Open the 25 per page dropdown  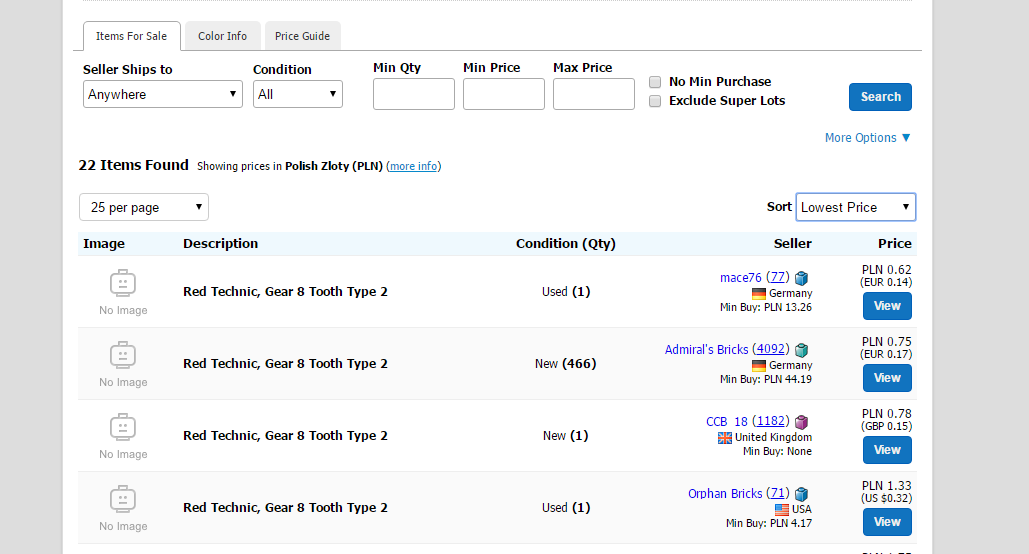(144, 207)
